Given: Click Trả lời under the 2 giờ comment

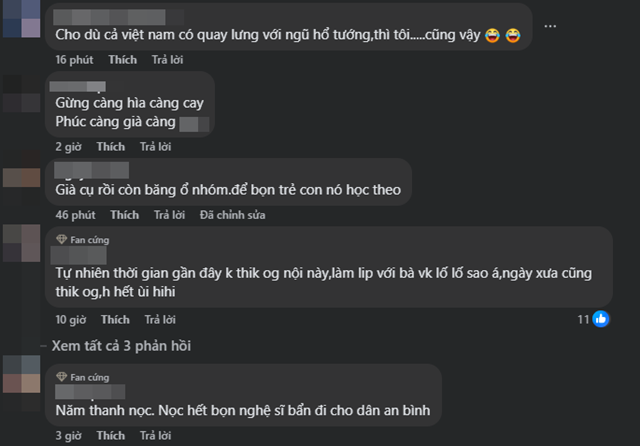Looking at the screenshot, I should [155, 146].
